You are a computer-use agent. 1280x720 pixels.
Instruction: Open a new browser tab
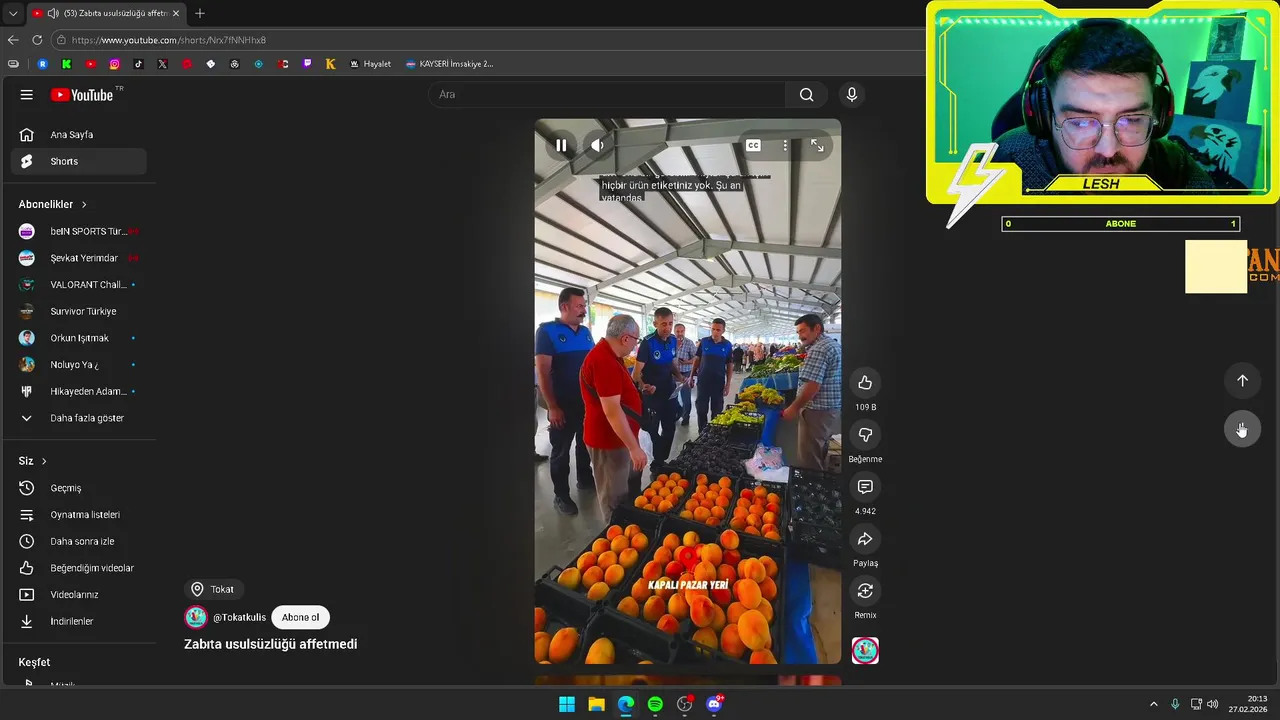(x=199, y=13)
